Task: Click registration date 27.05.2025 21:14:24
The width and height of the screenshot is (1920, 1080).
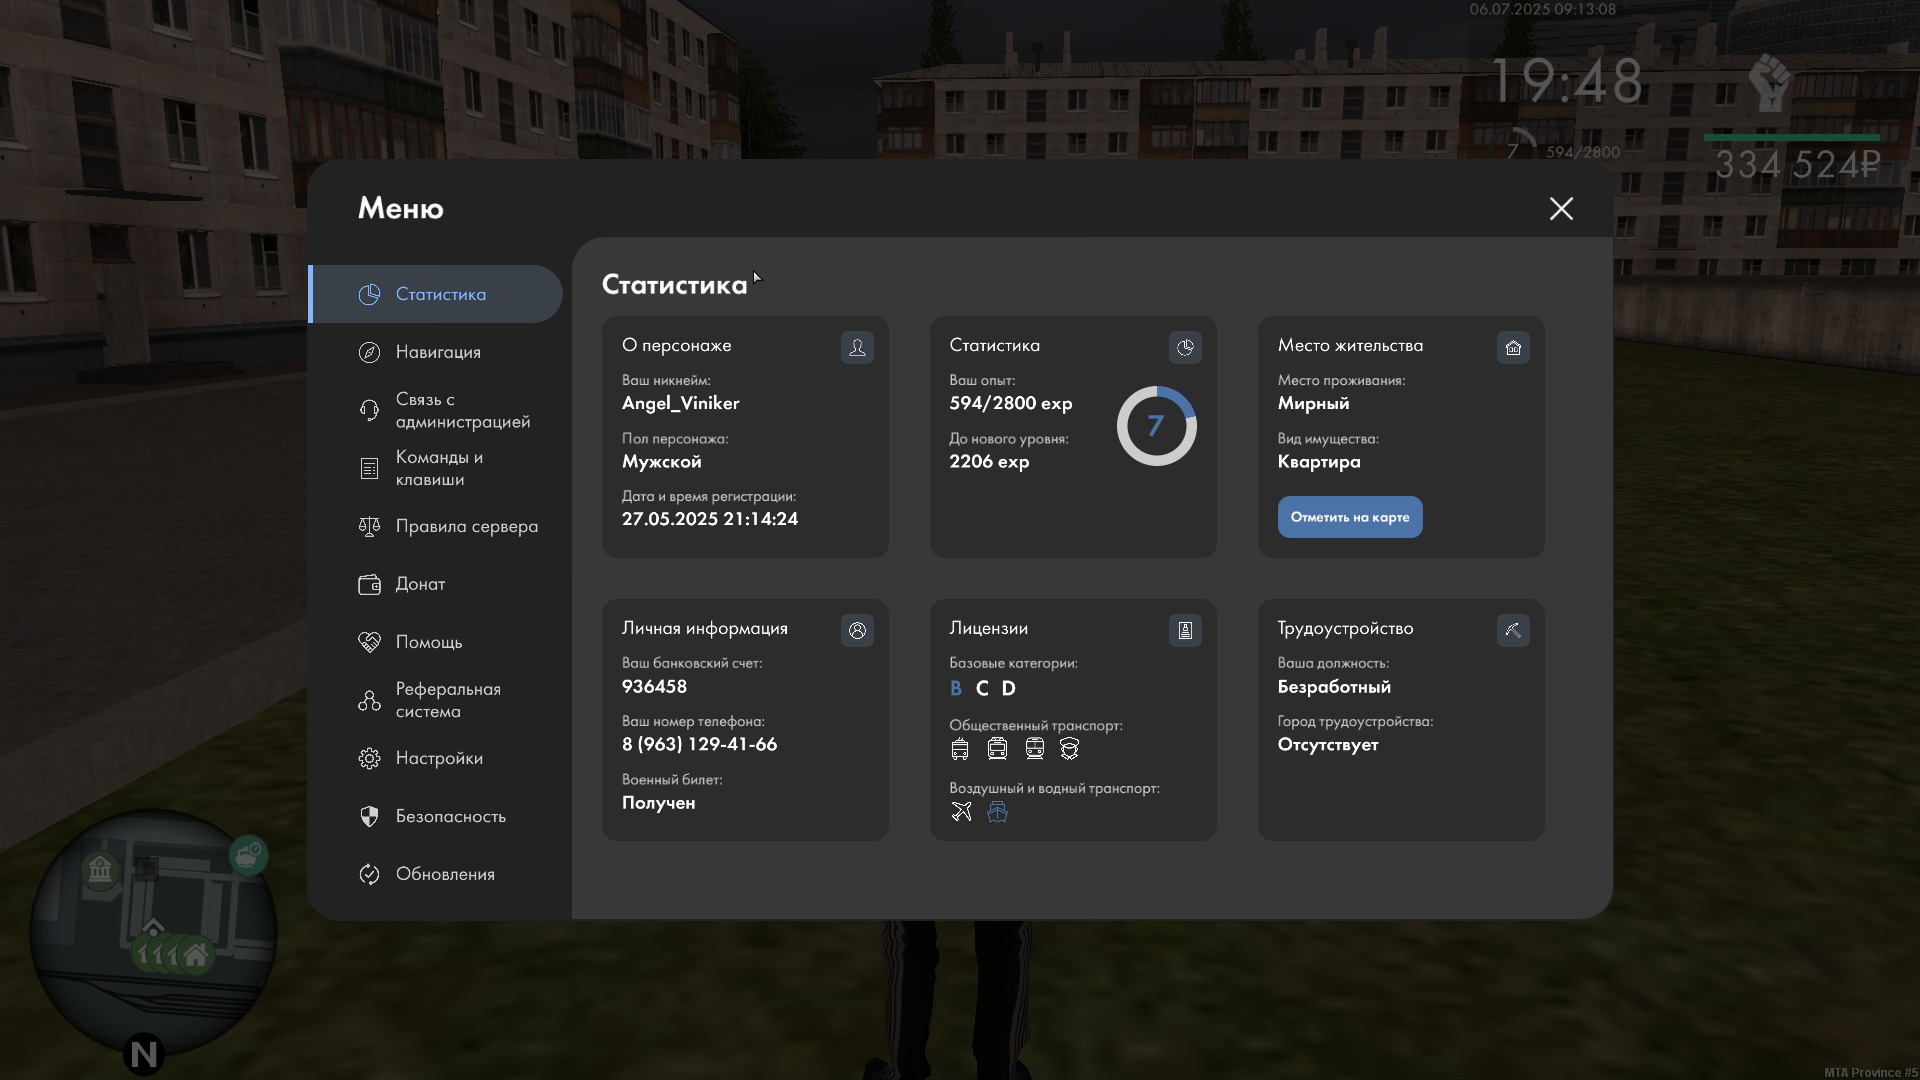Action: [x=710, y=519]
